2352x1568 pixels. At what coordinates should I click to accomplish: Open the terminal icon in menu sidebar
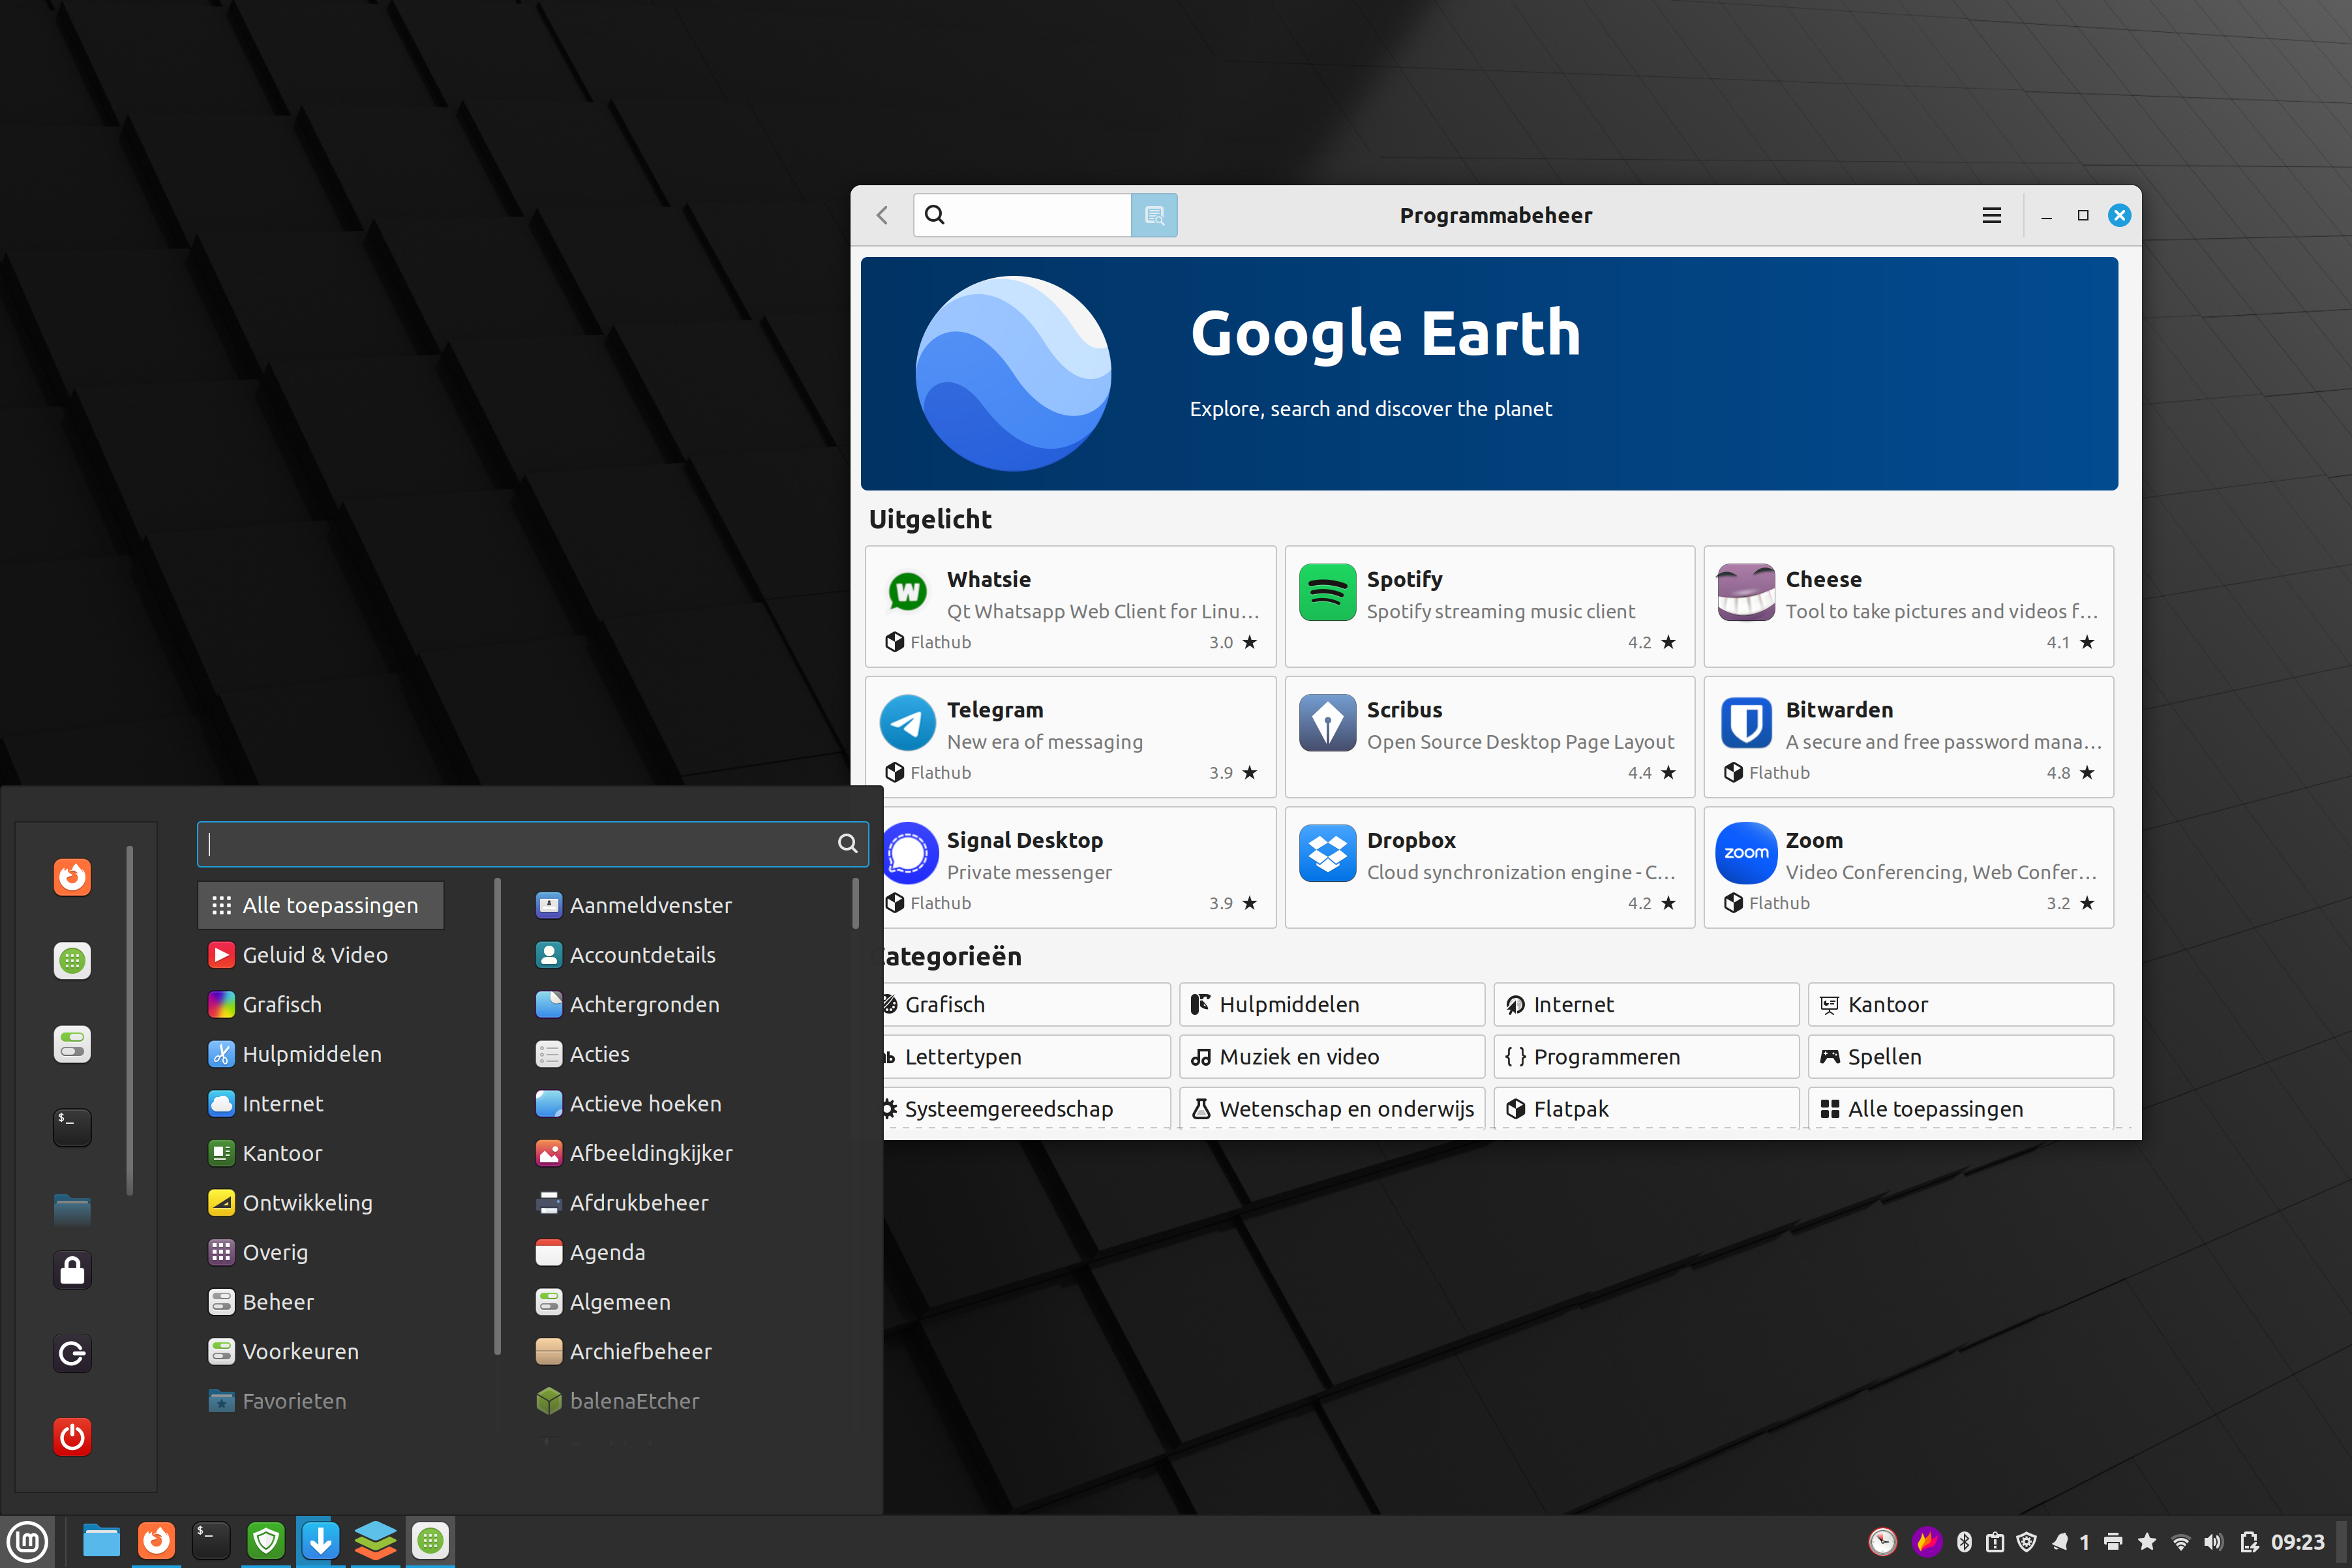72,1127
